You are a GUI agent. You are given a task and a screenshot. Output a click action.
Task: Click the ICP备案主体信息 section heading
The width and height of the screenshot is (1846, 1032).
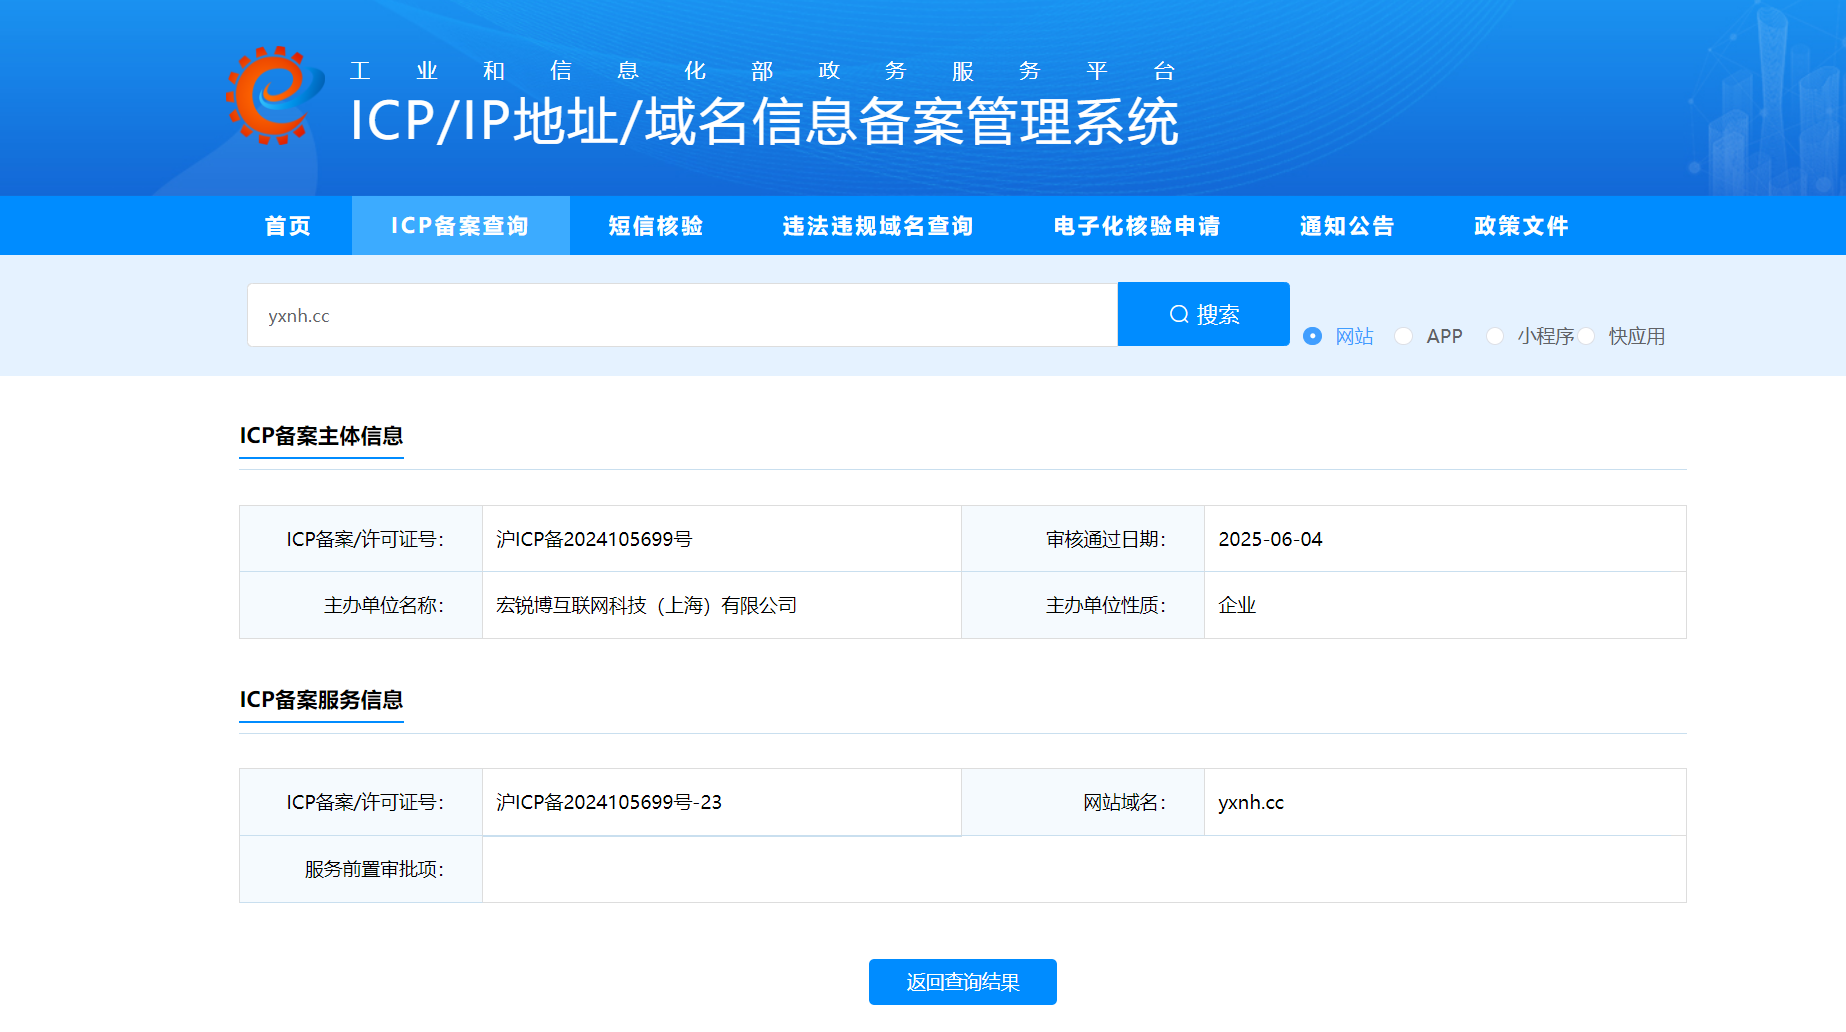[321, 436]
